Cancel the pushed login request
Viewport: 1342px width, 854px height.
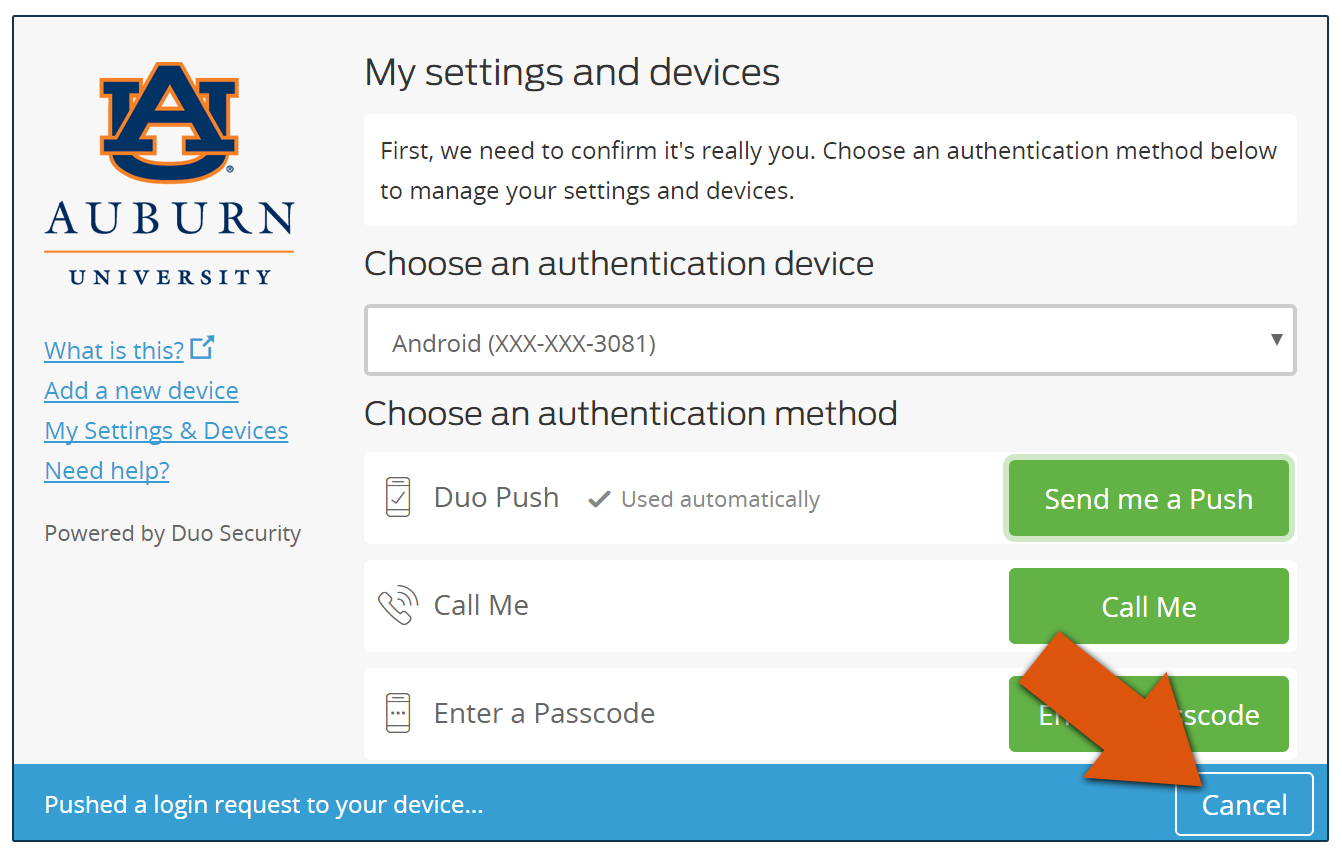pyautogui.click(x=1243, y=805)
